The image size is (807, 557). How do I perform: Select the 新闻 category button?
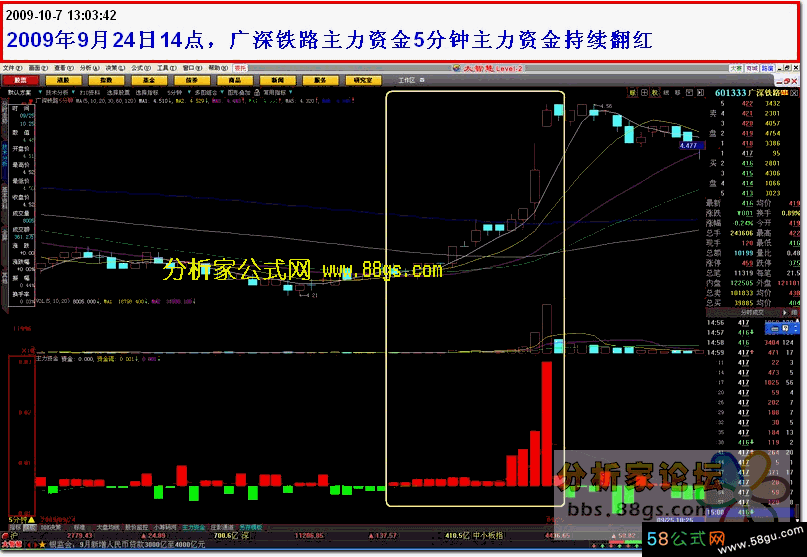277,80
